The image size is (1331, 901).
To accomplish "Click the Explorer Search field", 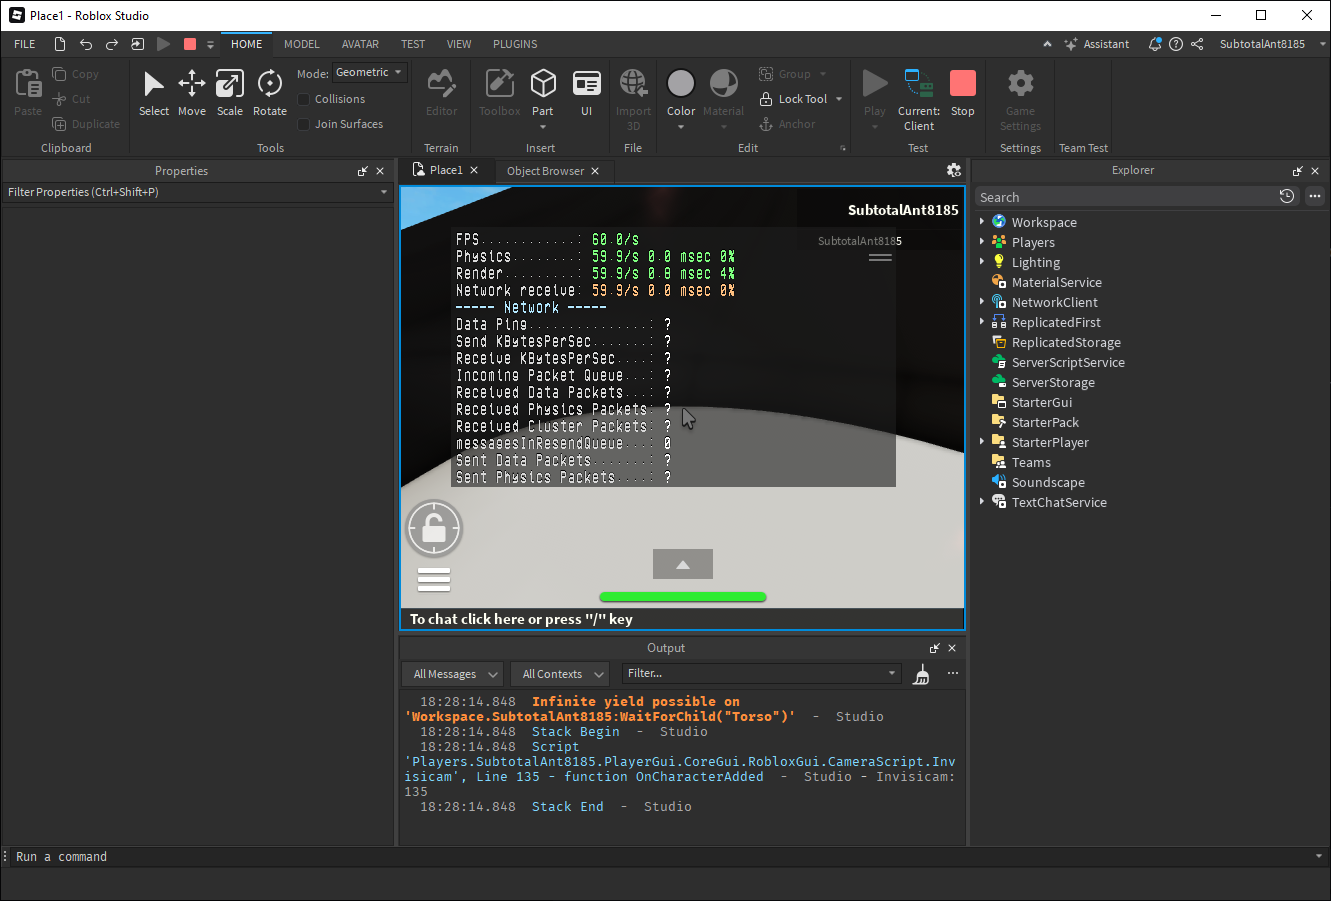I will click(1125, 197).
